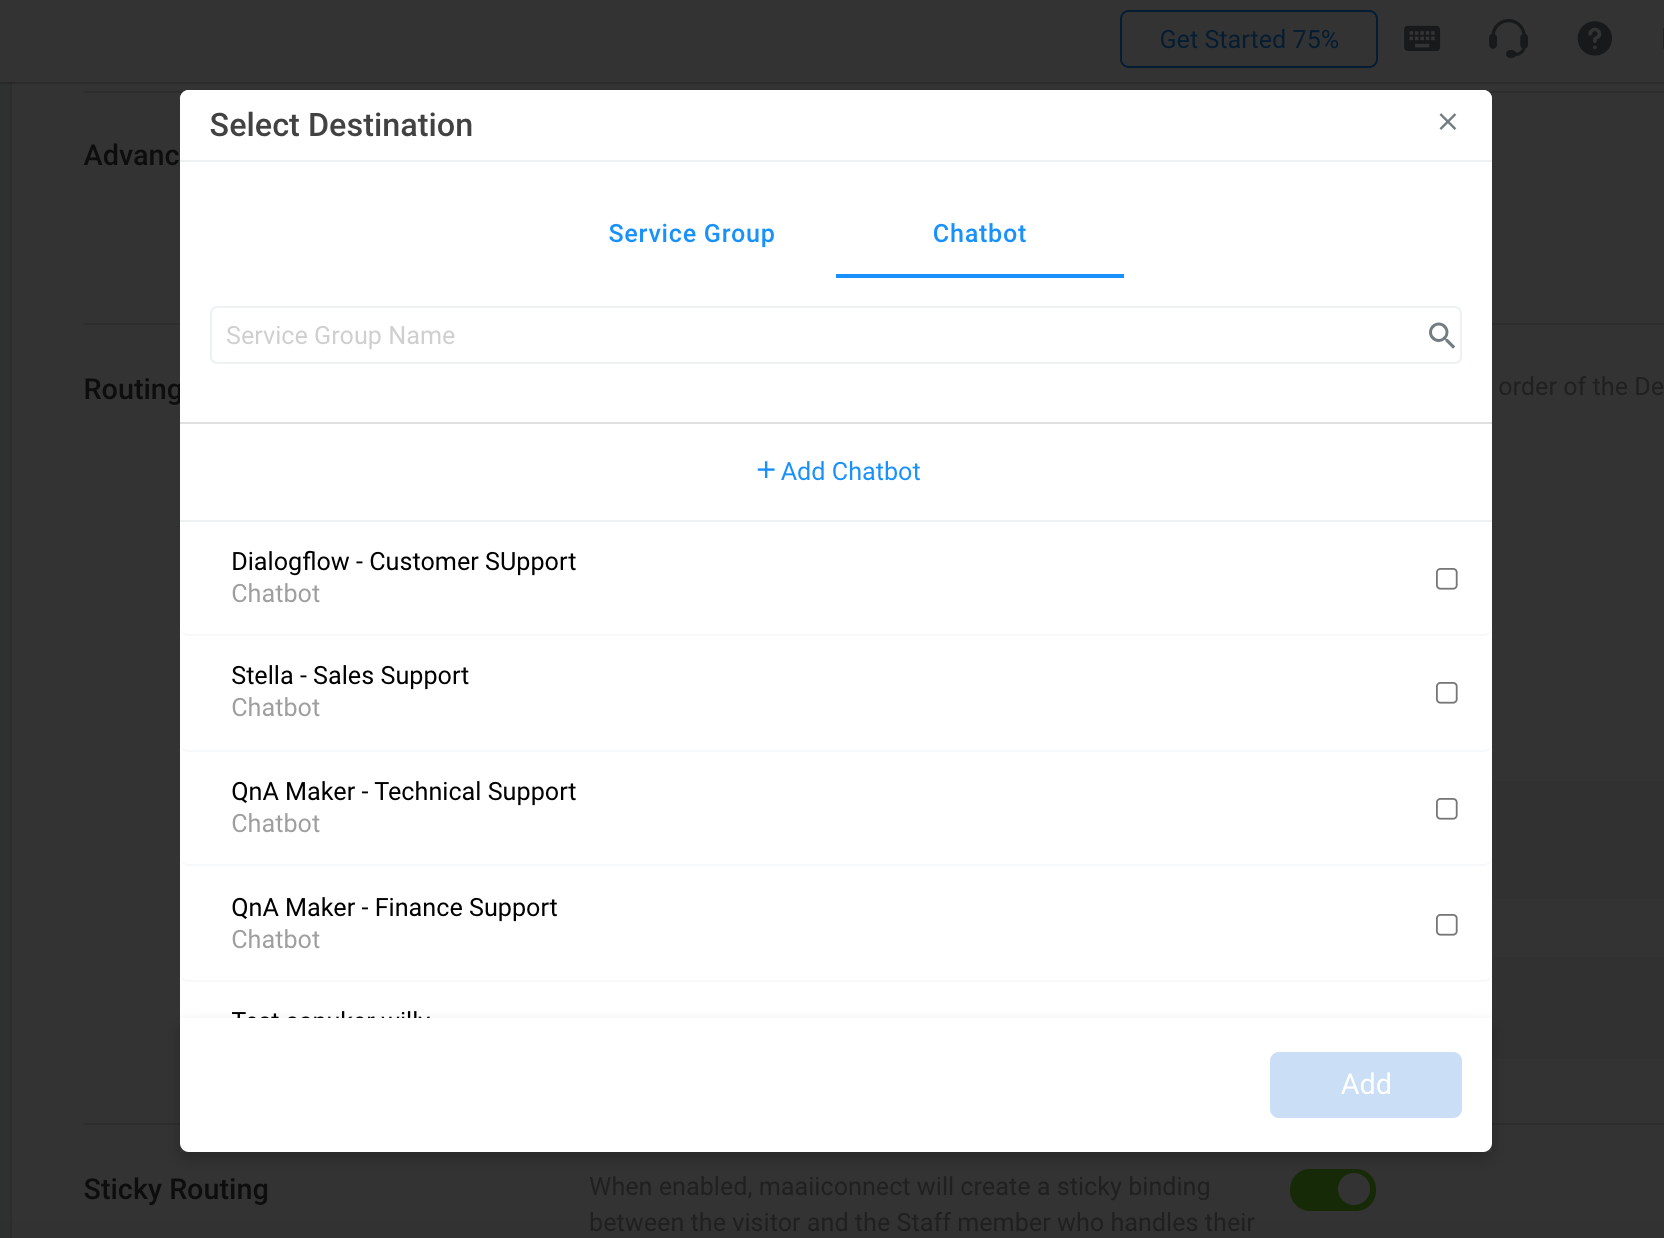Check QnA Maker - Finance Support checkbox
Screen dimensions: 1664x1238
click(1447, 925)
